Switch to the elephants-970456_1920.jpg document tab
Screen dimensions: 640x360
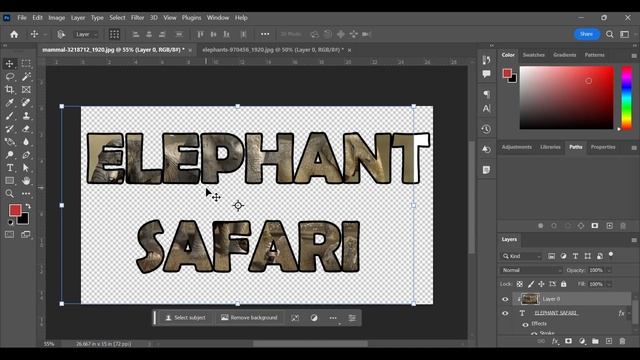pos(273,50)
